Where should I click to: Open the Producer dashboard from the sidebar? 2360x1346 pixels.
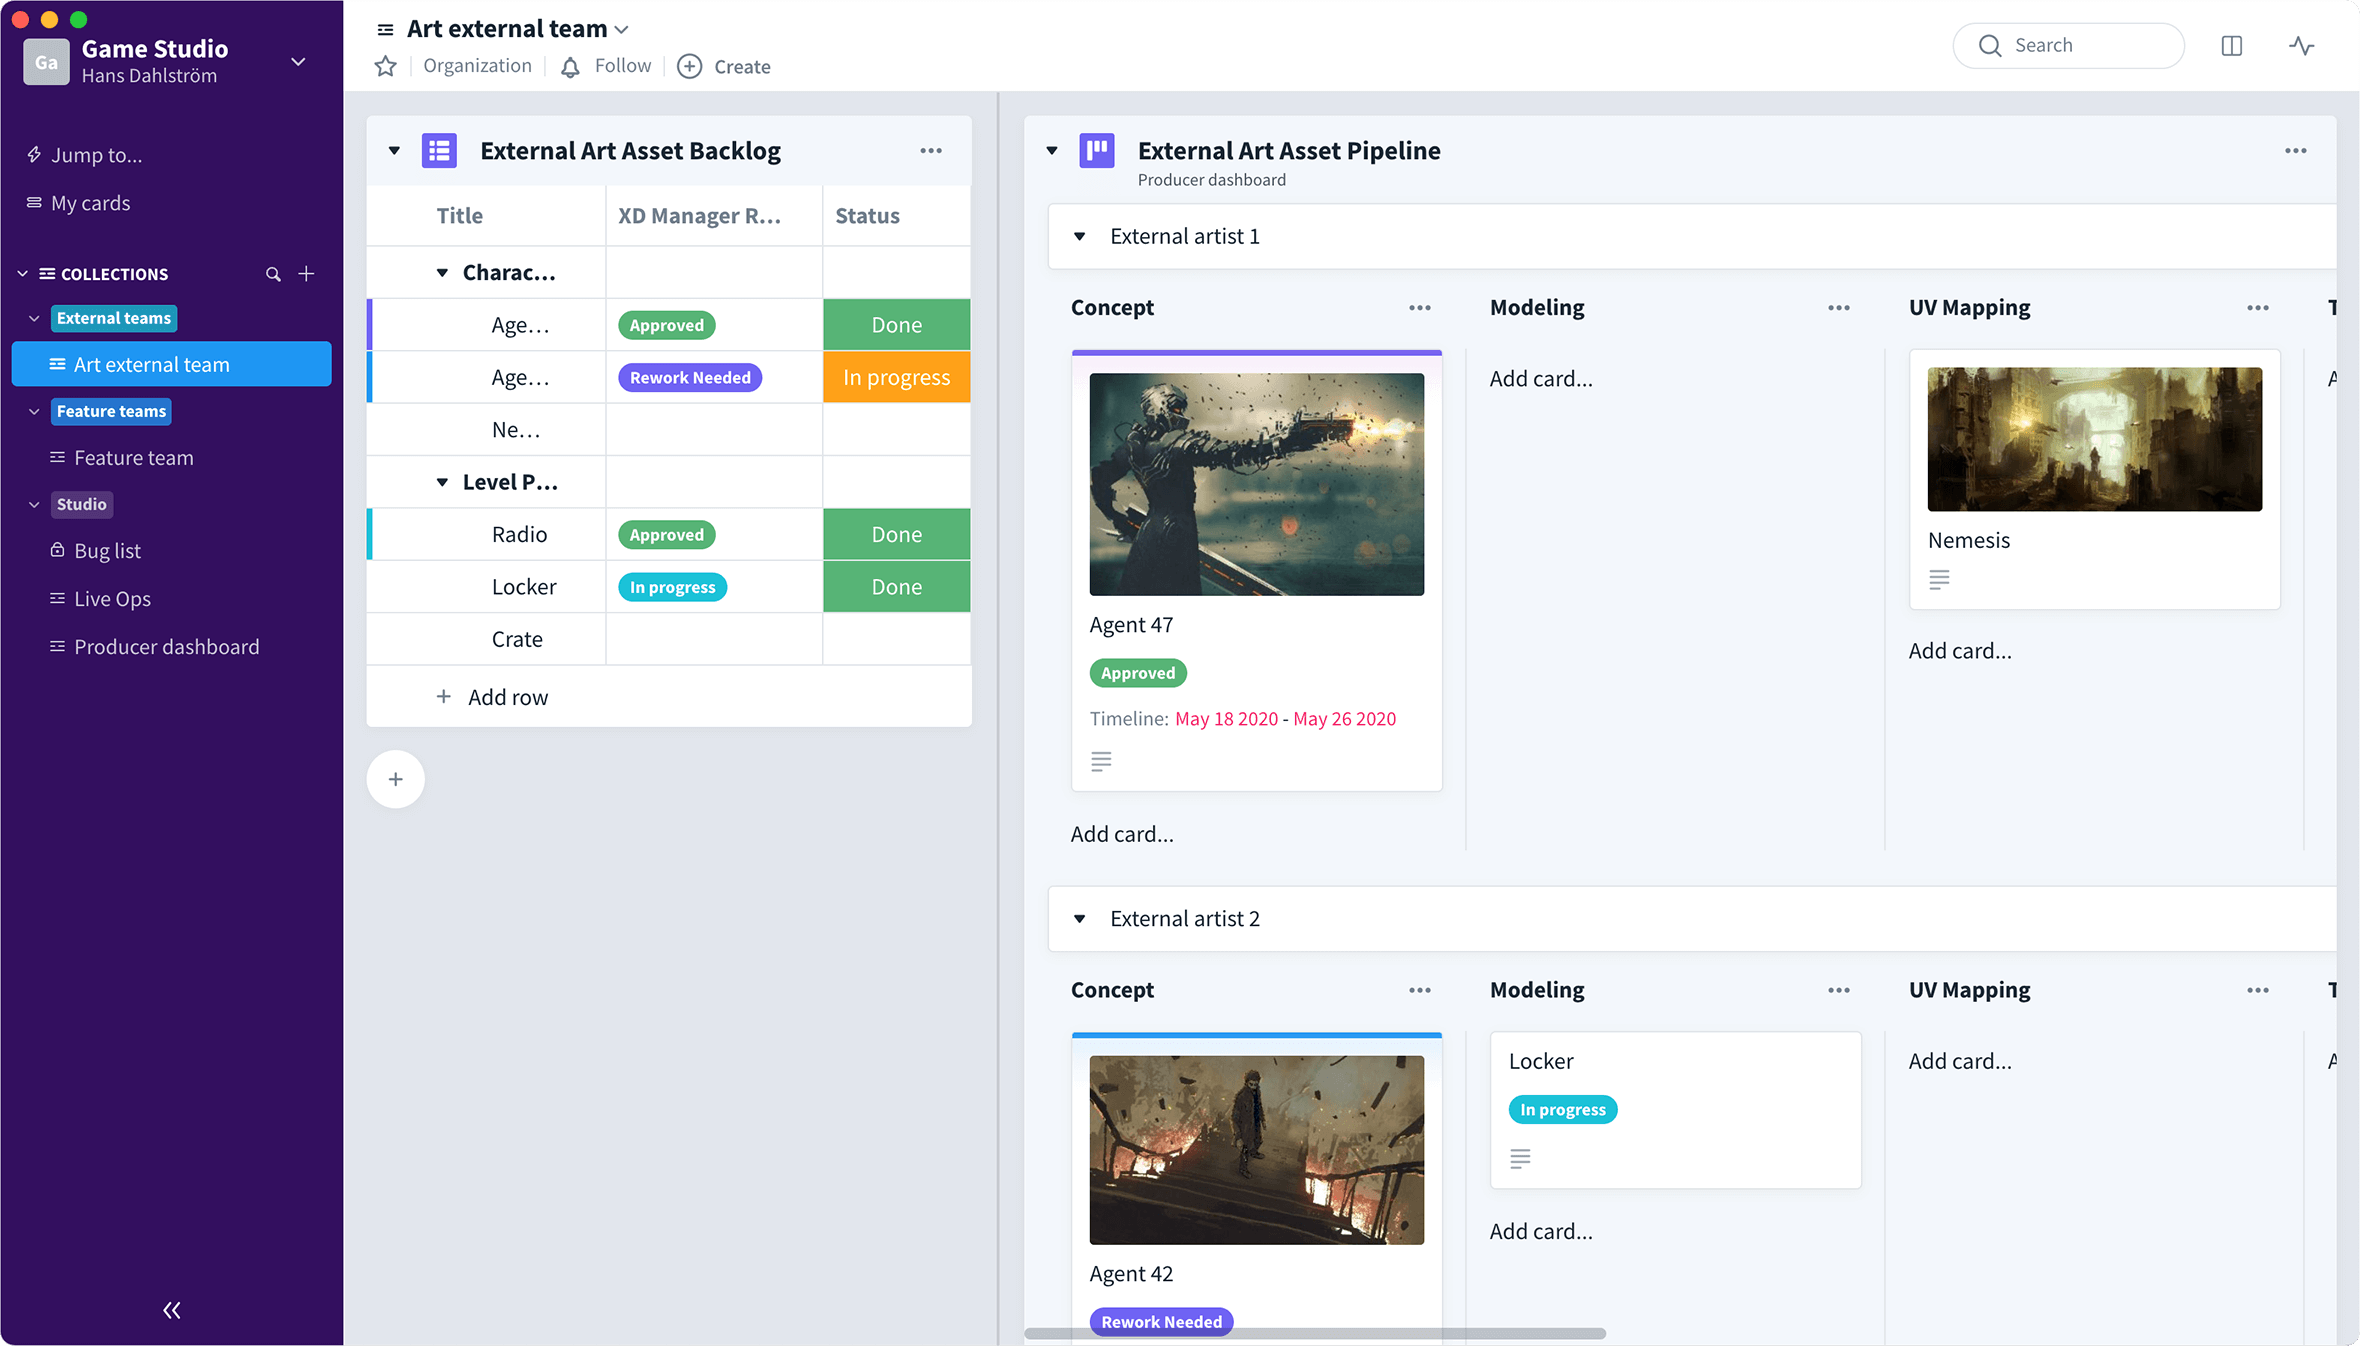[166, 646]
